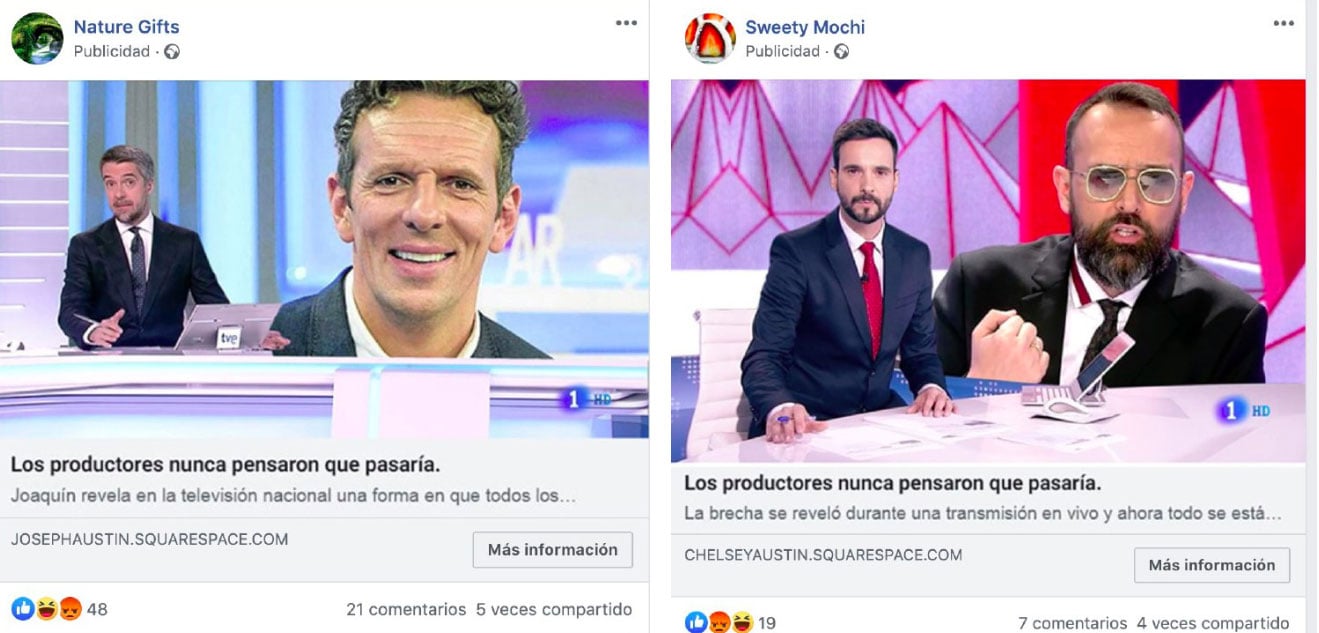The width and height of the screenshot is (1319, 633).
Task: Show 4 veces compartido shares list
Action: pos(1214,623)
